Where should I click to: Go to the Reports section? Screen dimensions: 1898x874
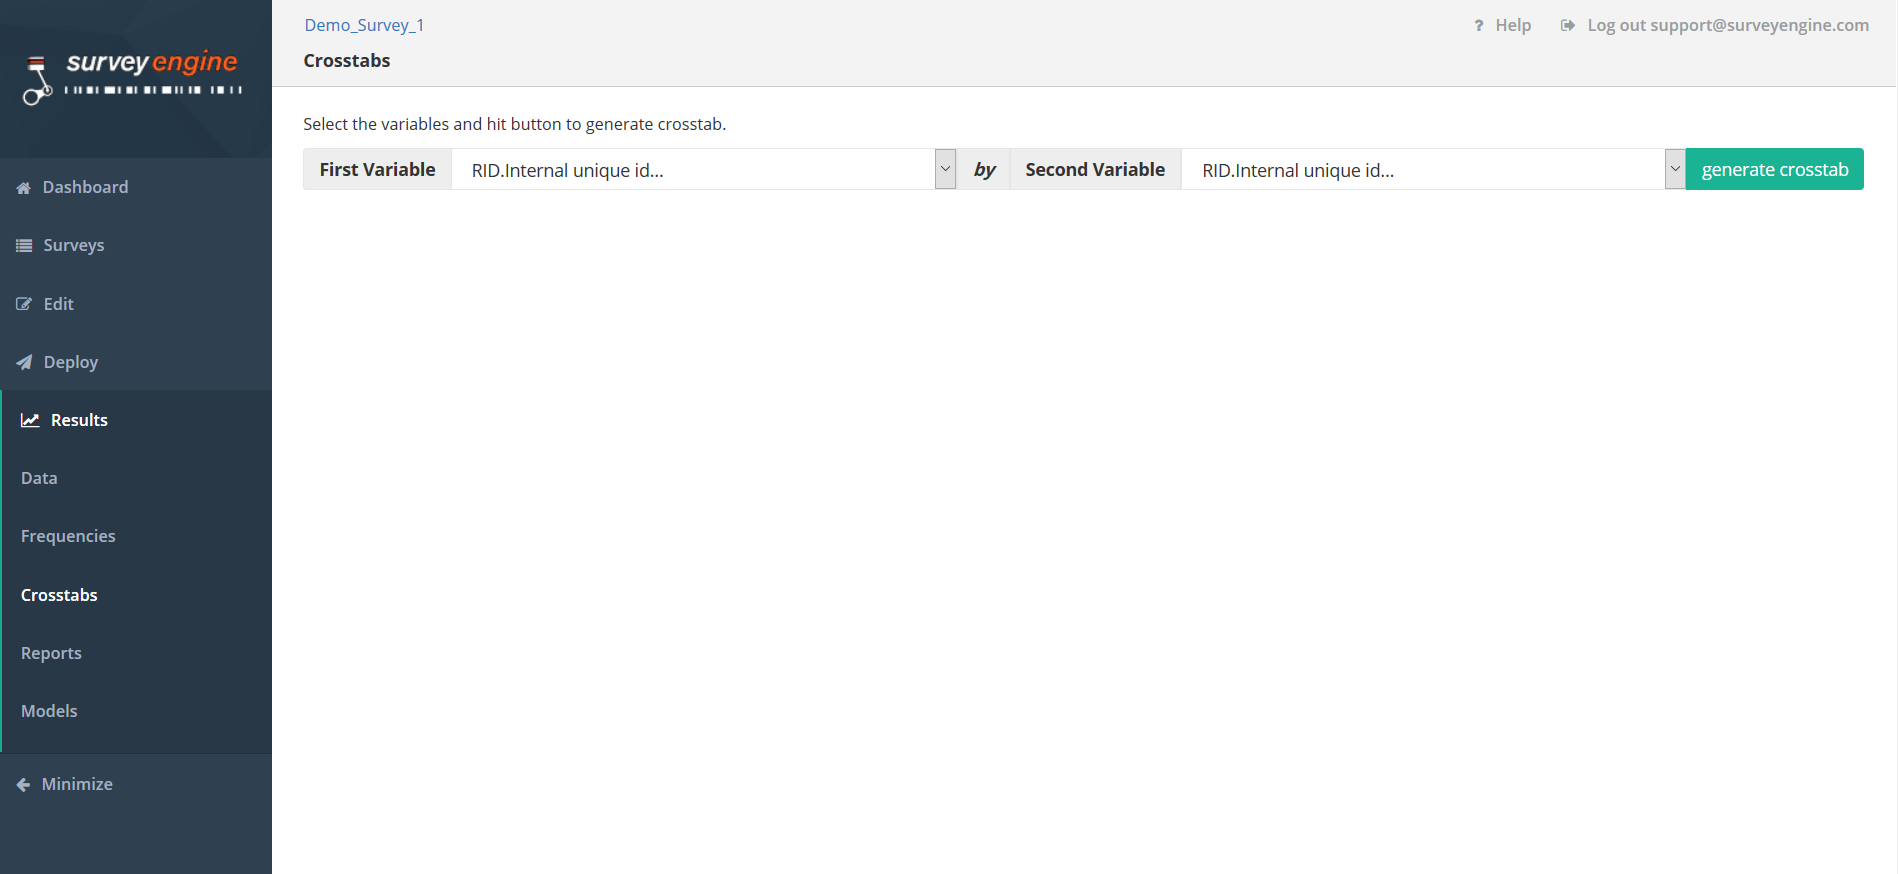[51, 653]
